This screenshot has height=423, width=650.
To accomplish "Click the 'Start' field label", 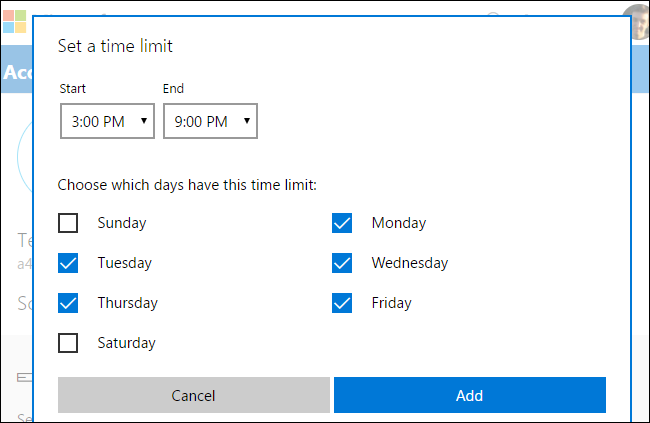I will tap(72, 90).
